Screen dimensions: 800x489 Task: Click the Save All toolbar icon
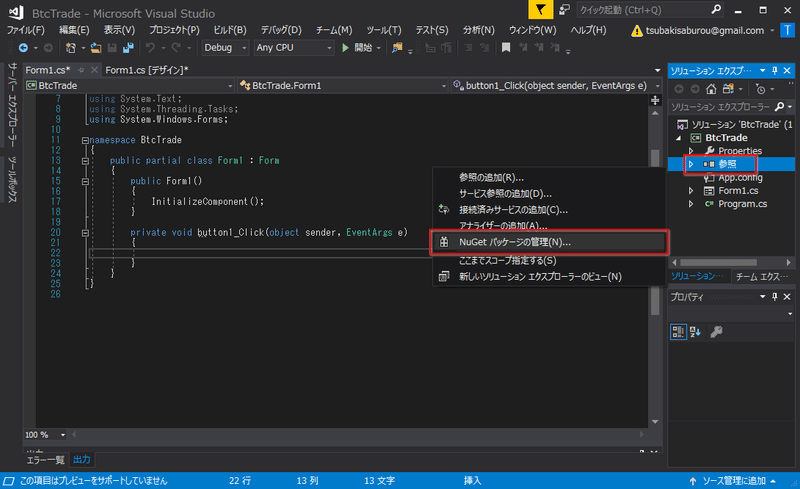pos(128,48)
